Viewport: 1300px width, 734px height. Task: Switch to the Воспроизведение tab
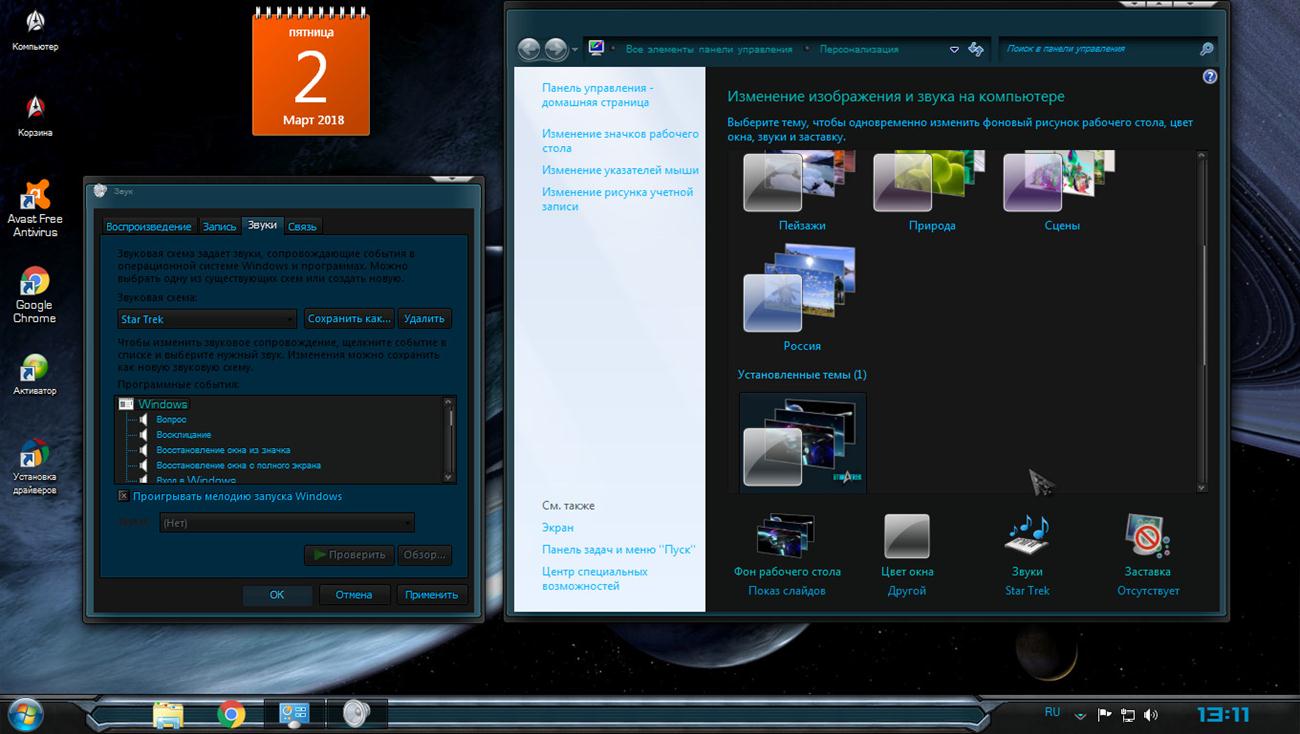click(149, 227)
